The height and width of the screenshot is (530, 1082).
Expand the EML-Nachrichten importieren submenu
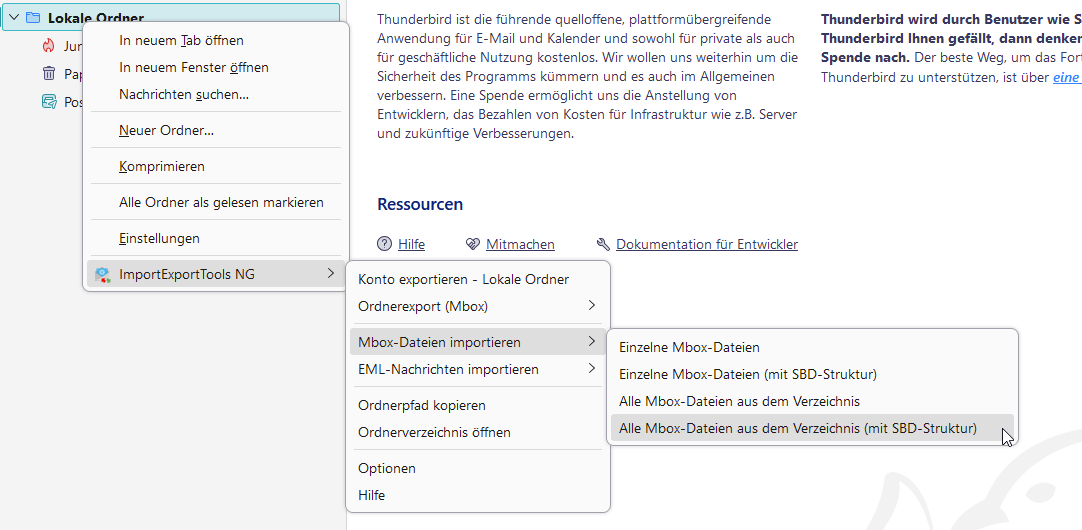coord(591,370)
